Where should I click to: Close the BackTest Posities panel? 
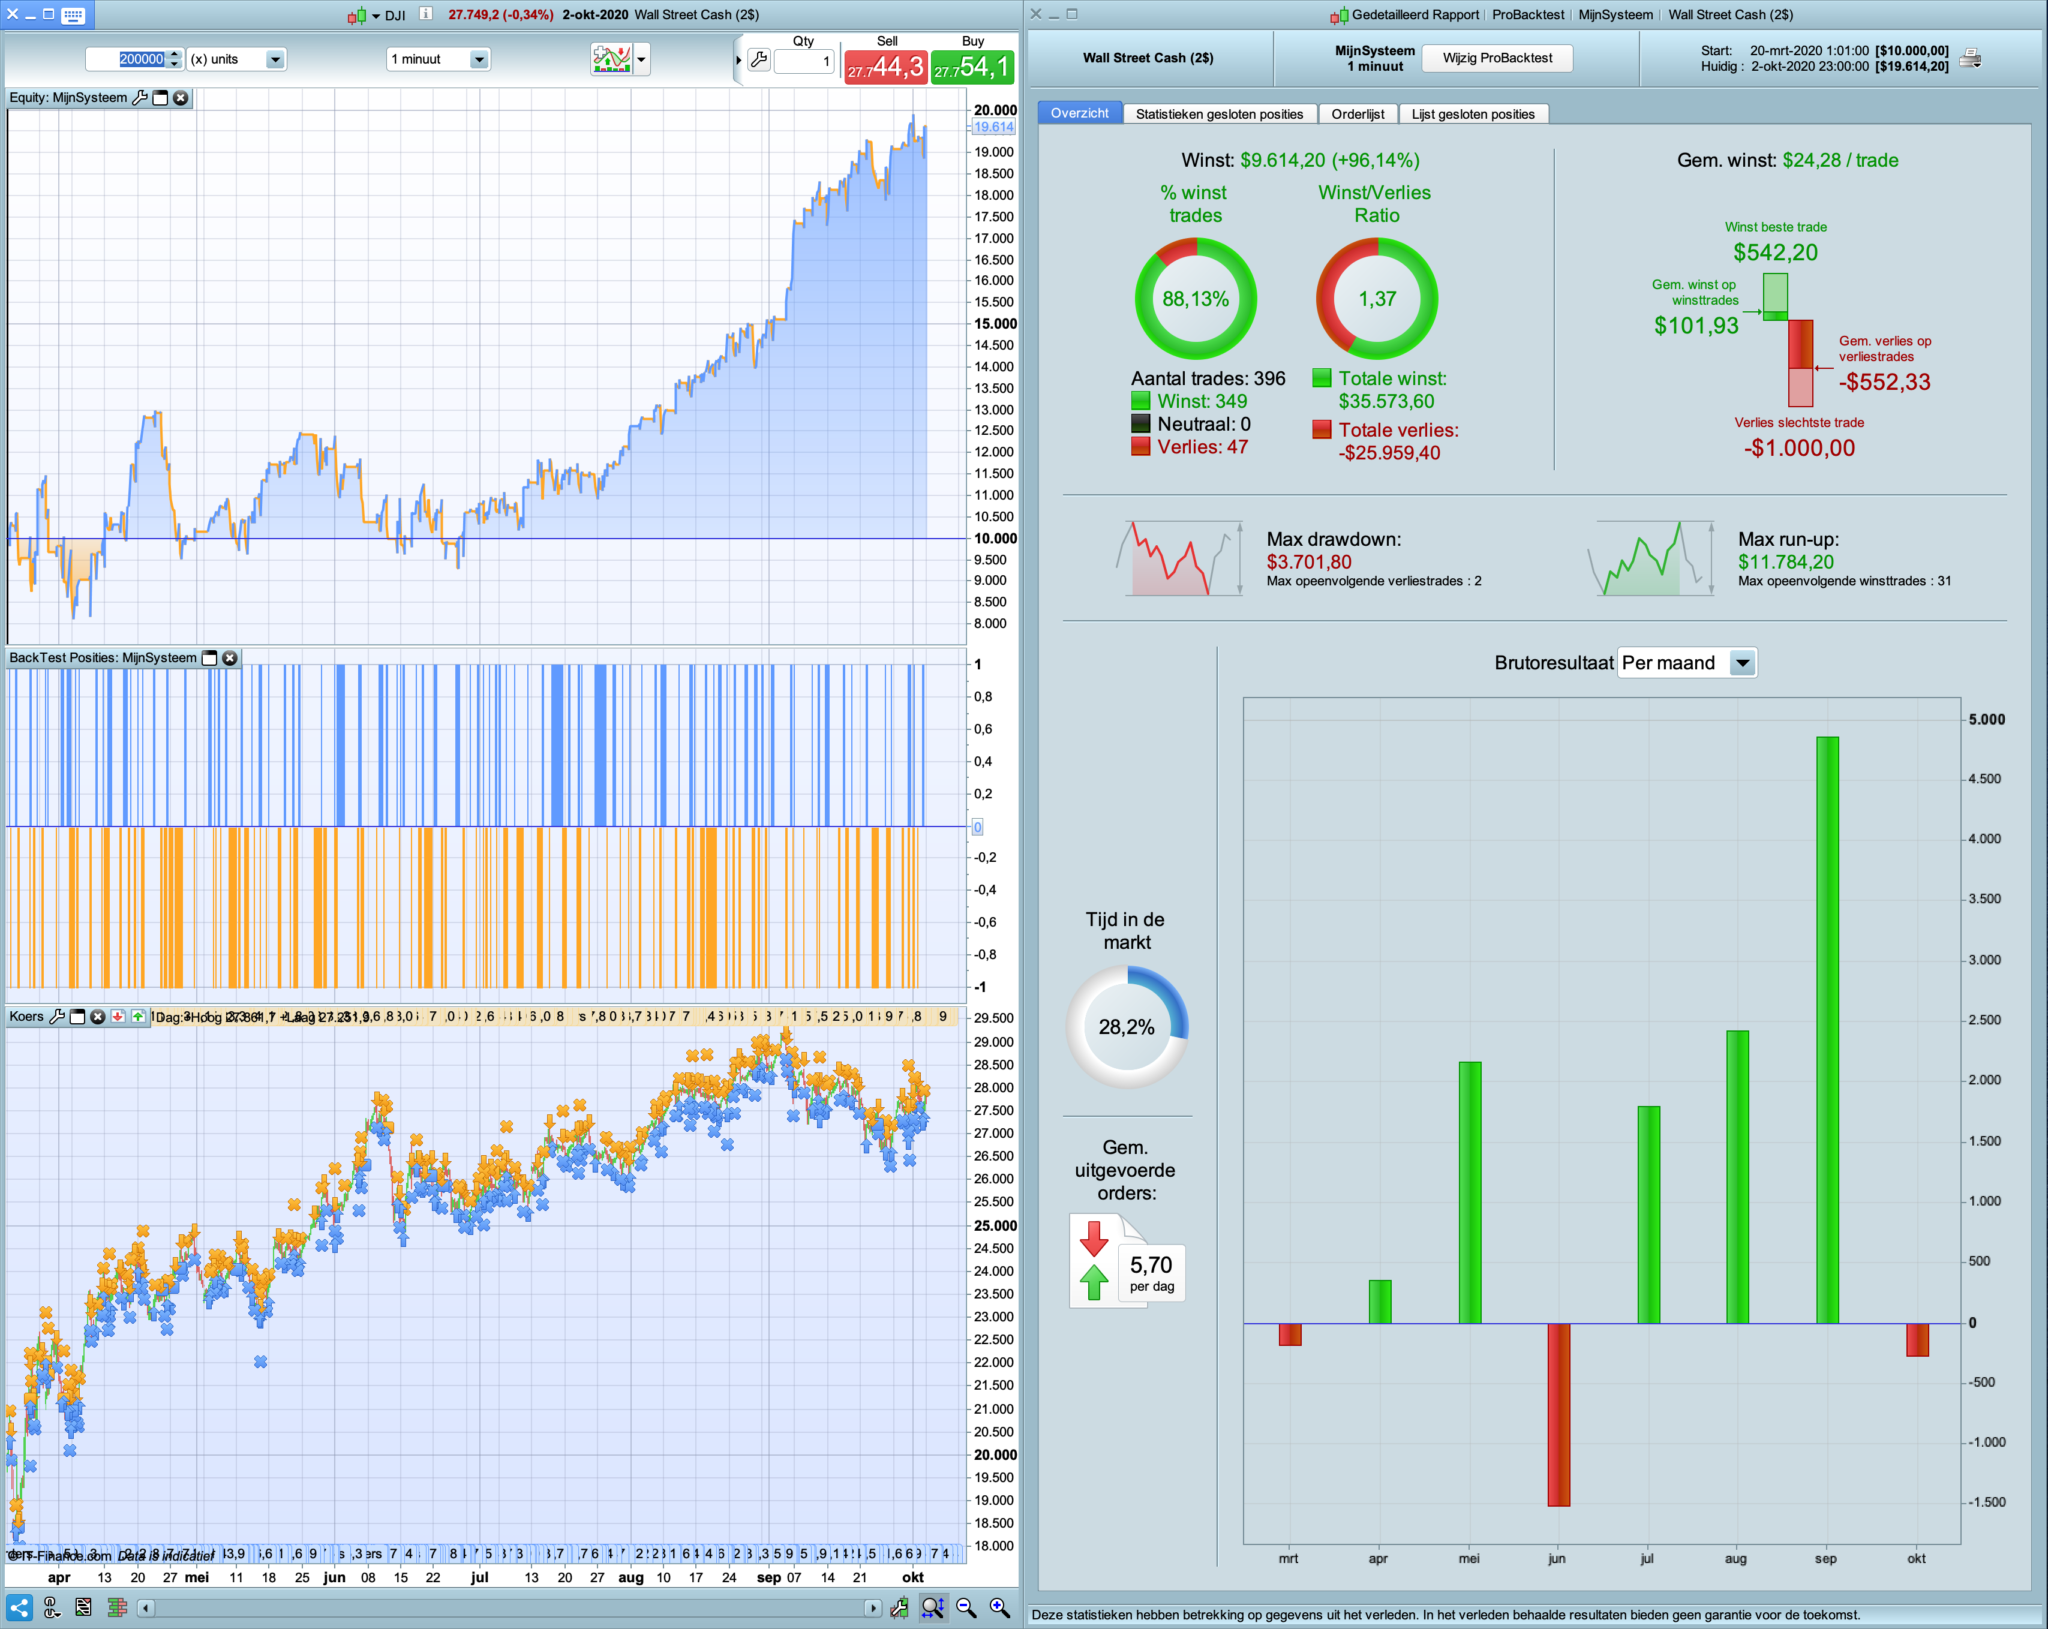230,658
